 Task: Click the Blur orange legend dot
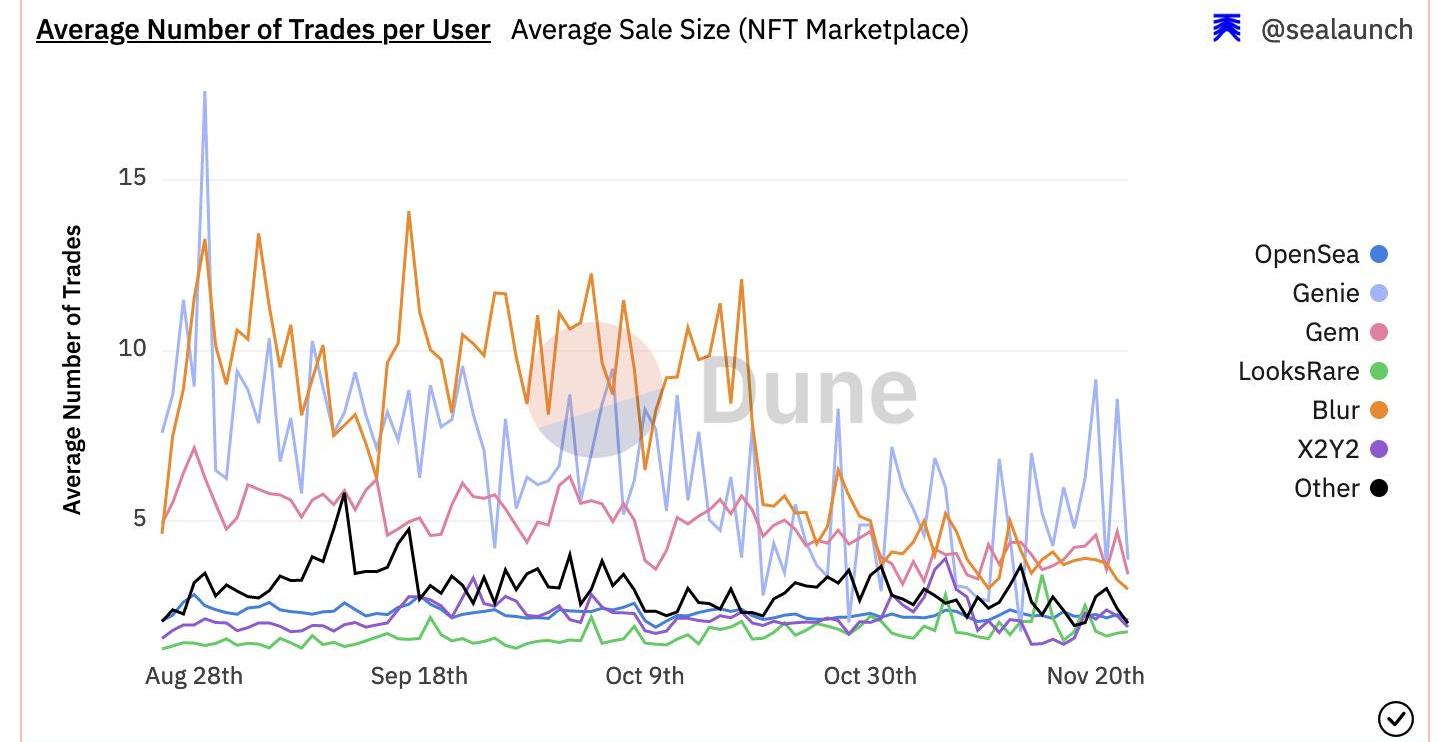(1379, 410)
